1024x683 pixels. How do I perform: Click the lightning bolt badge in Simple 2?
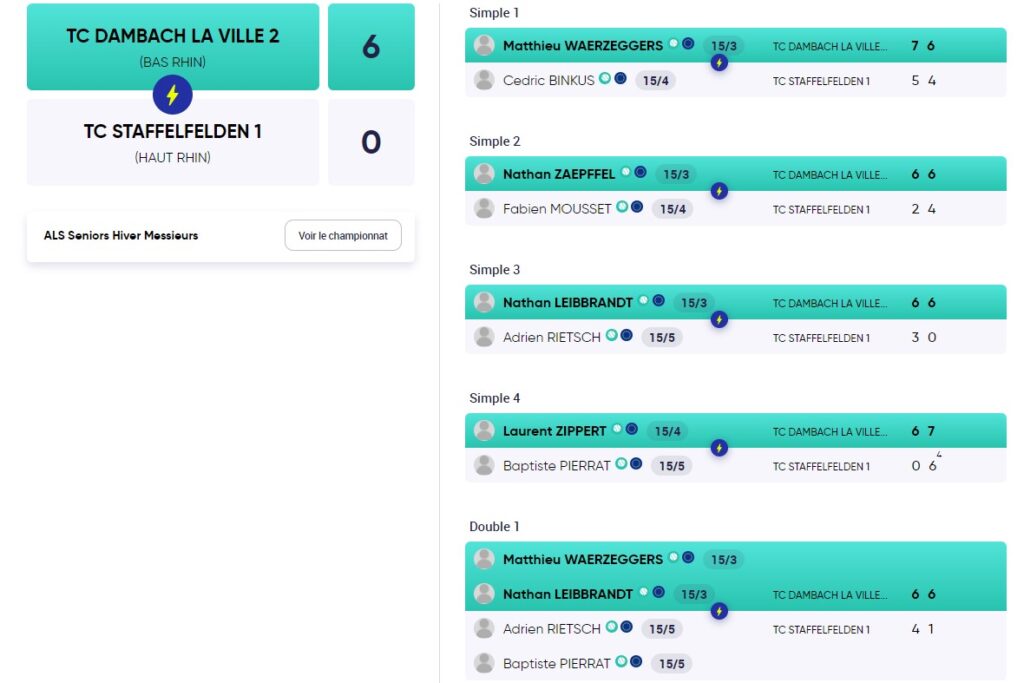click(x=719, y=191)
